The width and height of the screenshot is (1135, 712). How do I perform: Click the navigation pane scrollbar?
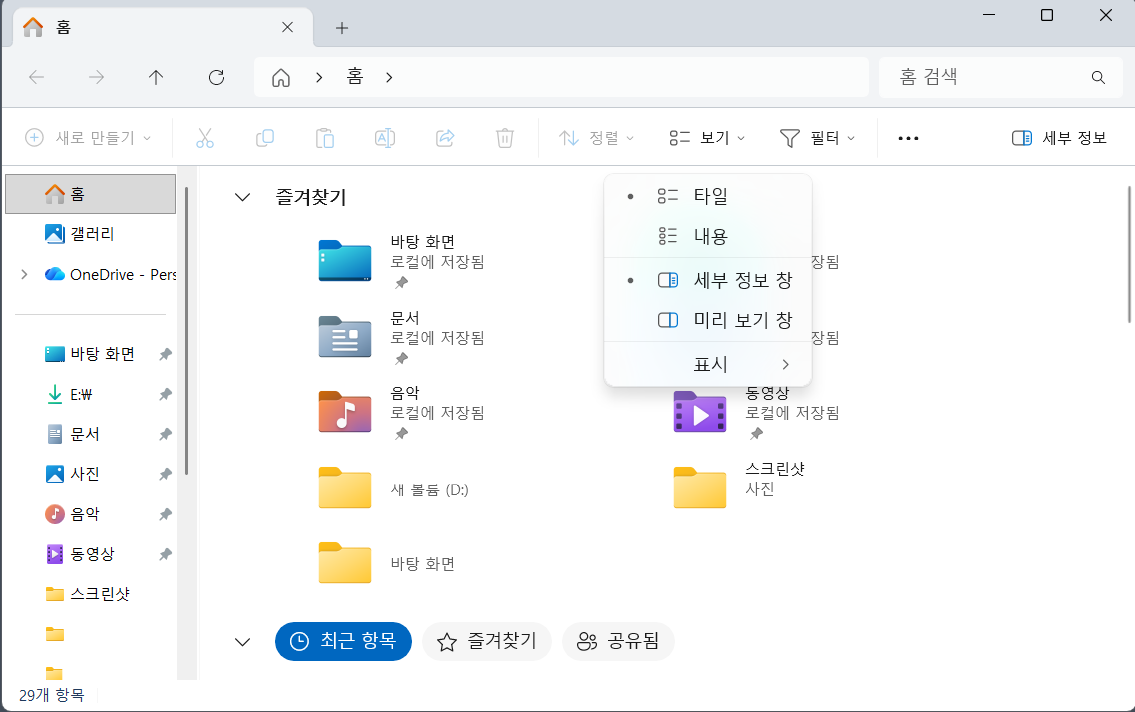(x=186, y=331)
